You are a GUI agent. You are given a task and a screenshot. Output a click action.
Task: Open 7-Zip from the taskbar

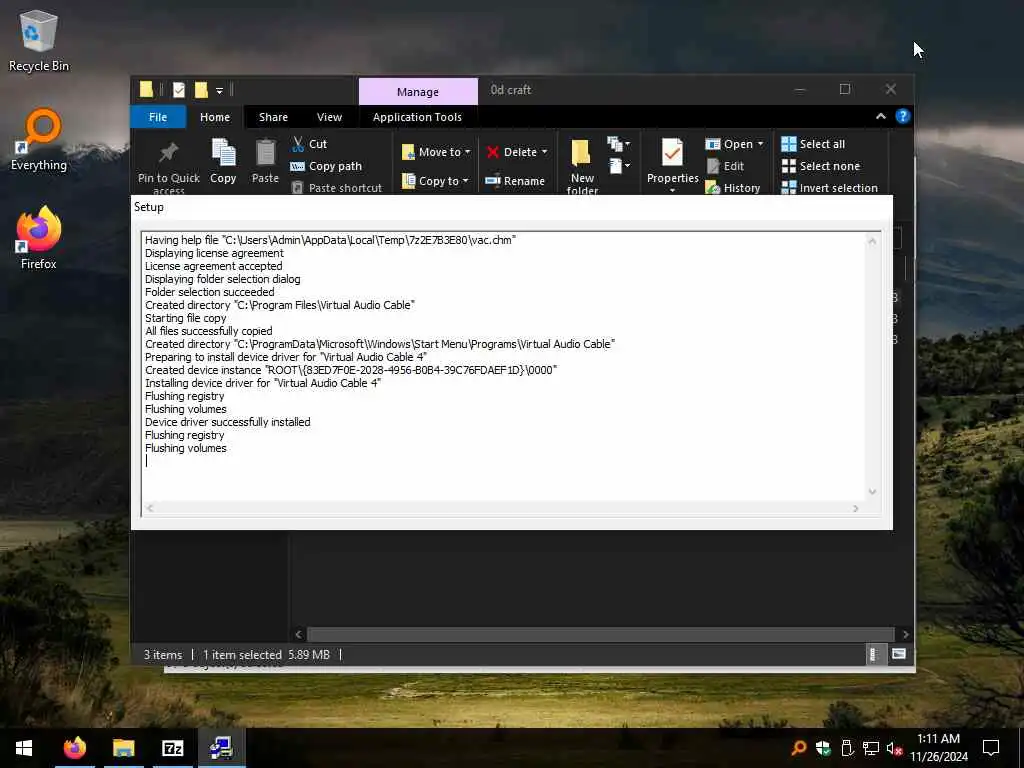pos(172,748)
